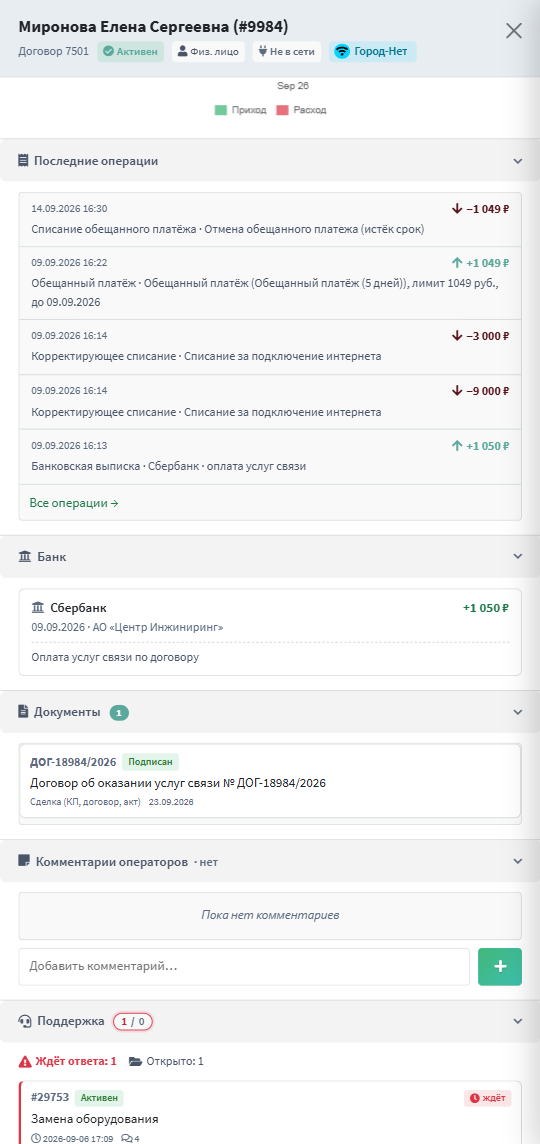540x1144 pixels.
Task: Click the Поддержка 1 / 0 counter badge
Action: click(x=133, y=1021)
